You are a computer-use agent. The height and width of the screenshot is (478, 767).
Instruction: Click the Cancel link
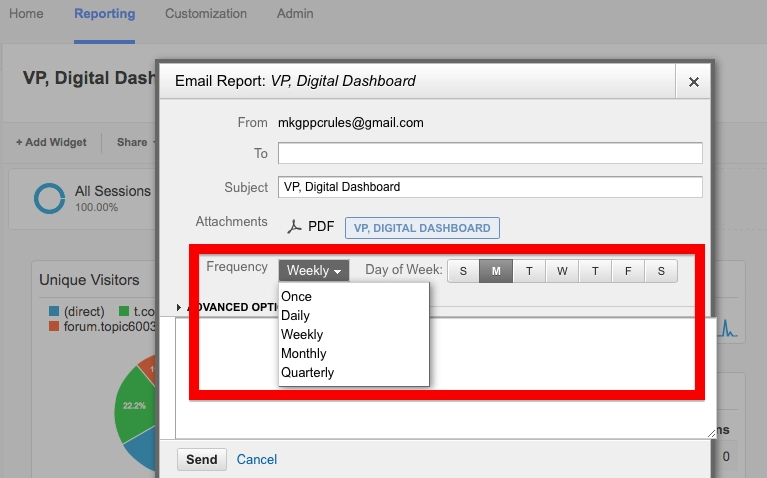pos(257,459)
